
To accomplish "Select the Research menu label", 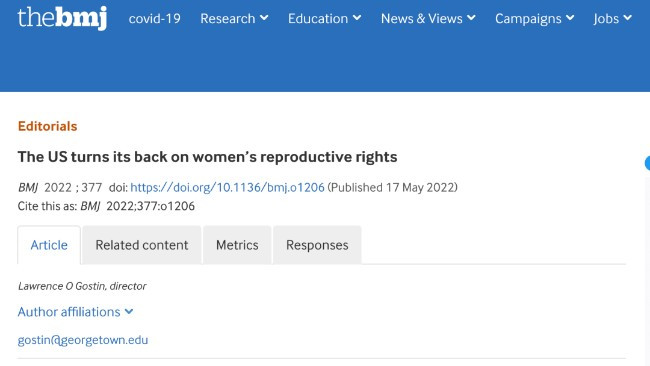I will tap(228, 19).
